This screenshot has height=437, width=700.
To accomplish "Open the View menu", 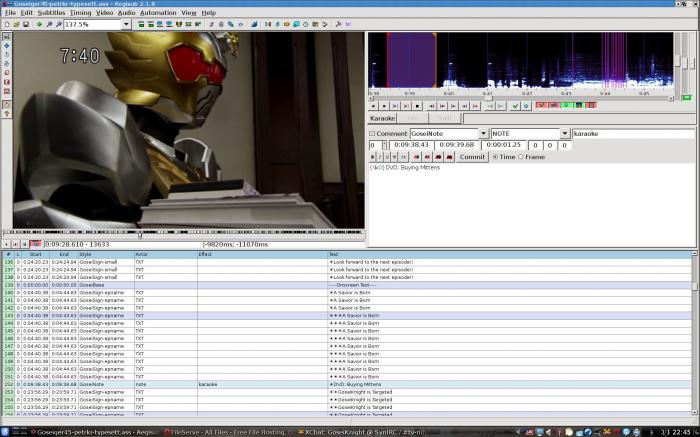I will [x=188, y=12].
